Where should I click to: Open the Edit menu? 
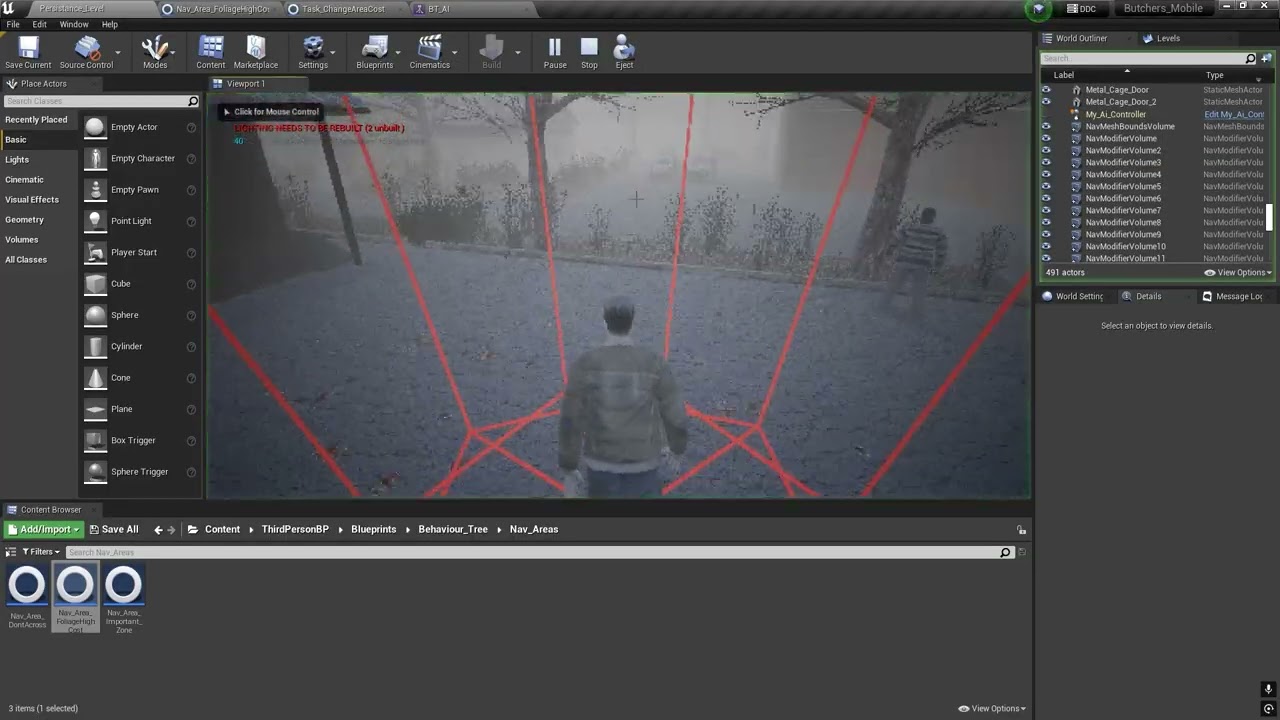pos(40,24)
